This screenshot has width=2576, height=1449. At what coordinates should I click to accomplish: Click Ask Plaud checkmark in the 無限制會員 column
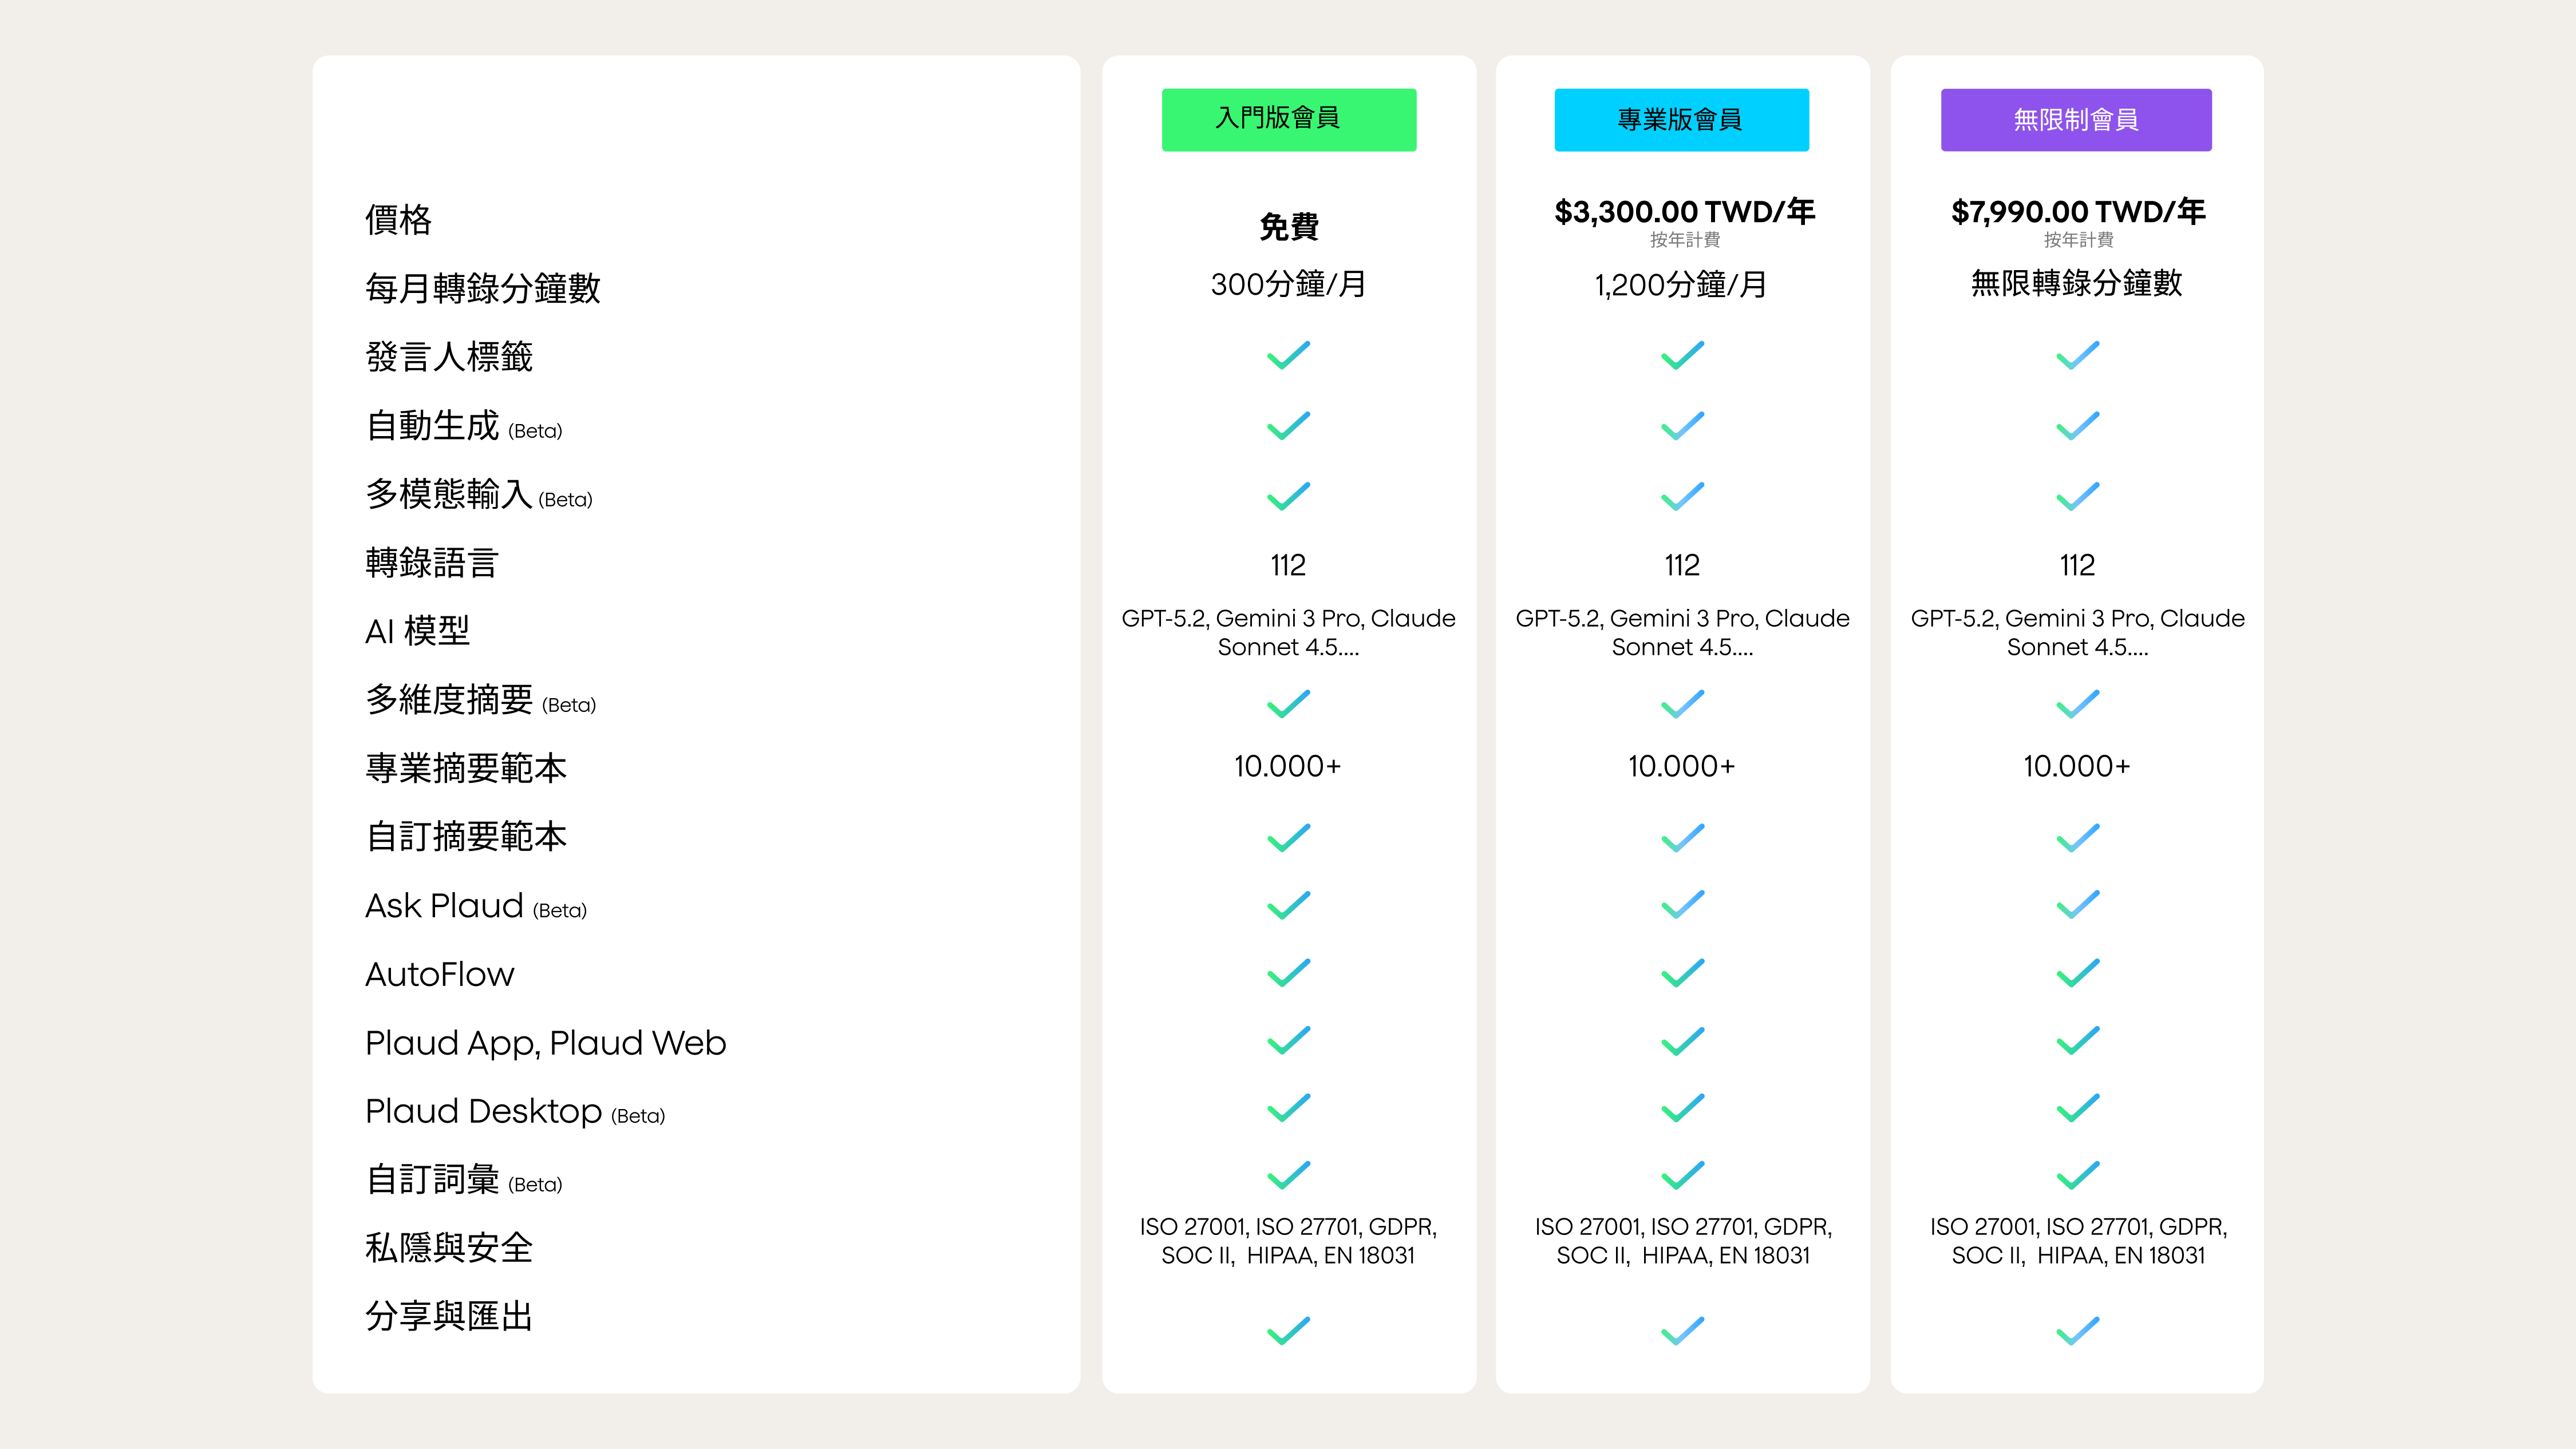[x=2077, y=905]
